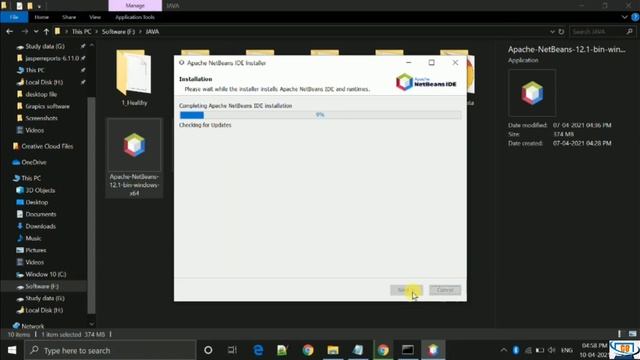The height and width of the screenshot is (360, 640).
Task: Click the Cancel button in installer
Action: click(x=445, y=290)
